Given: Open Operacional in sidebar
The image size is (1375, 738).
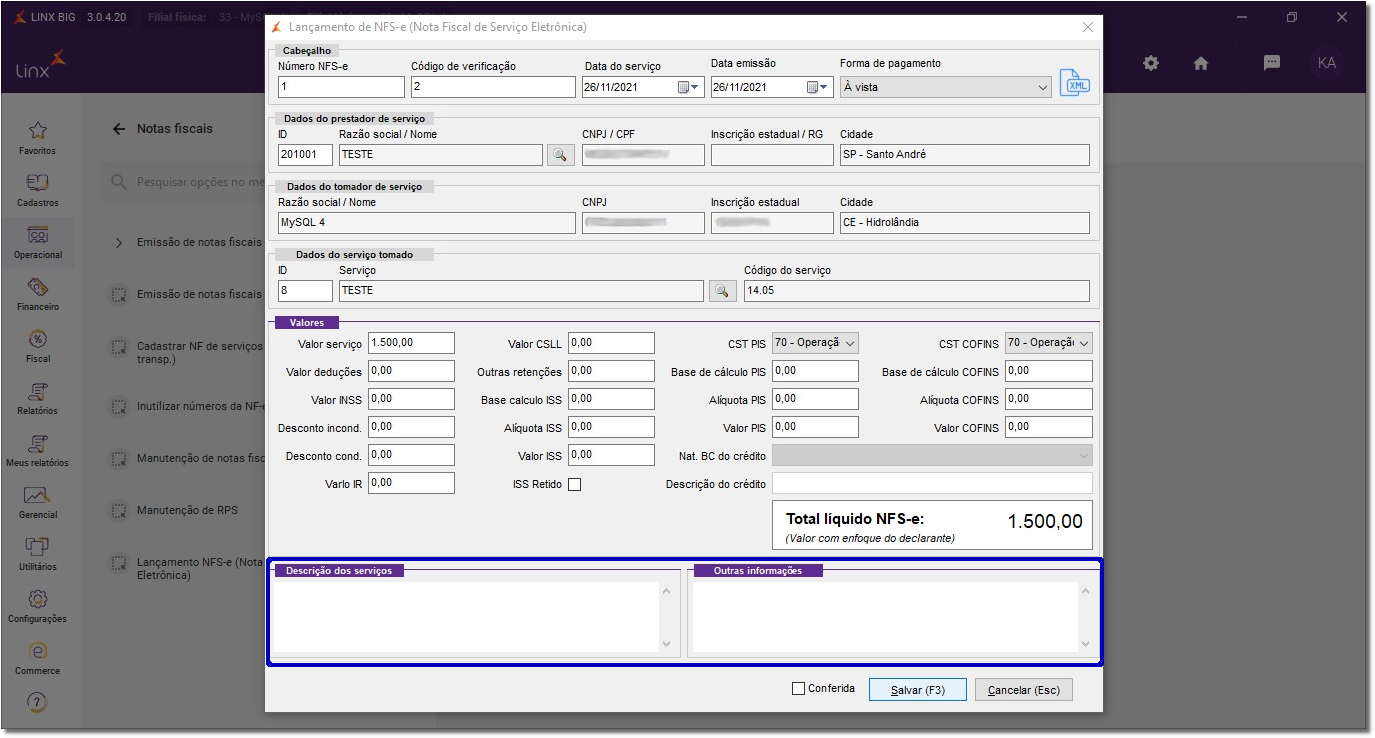Looking at the screenshot, I should coord(38,242).
